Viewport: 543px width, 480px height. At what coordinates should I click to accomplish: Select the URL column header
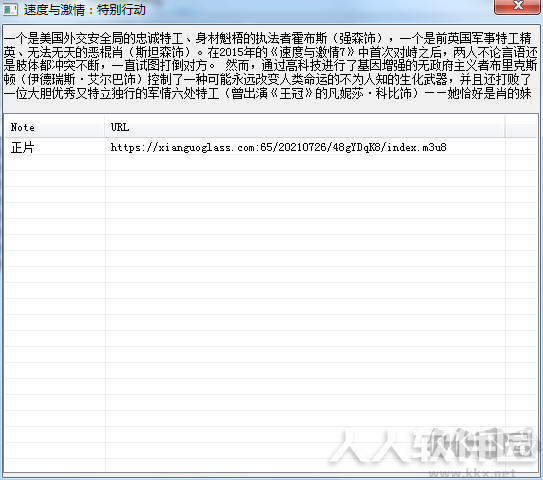(305, 127)
